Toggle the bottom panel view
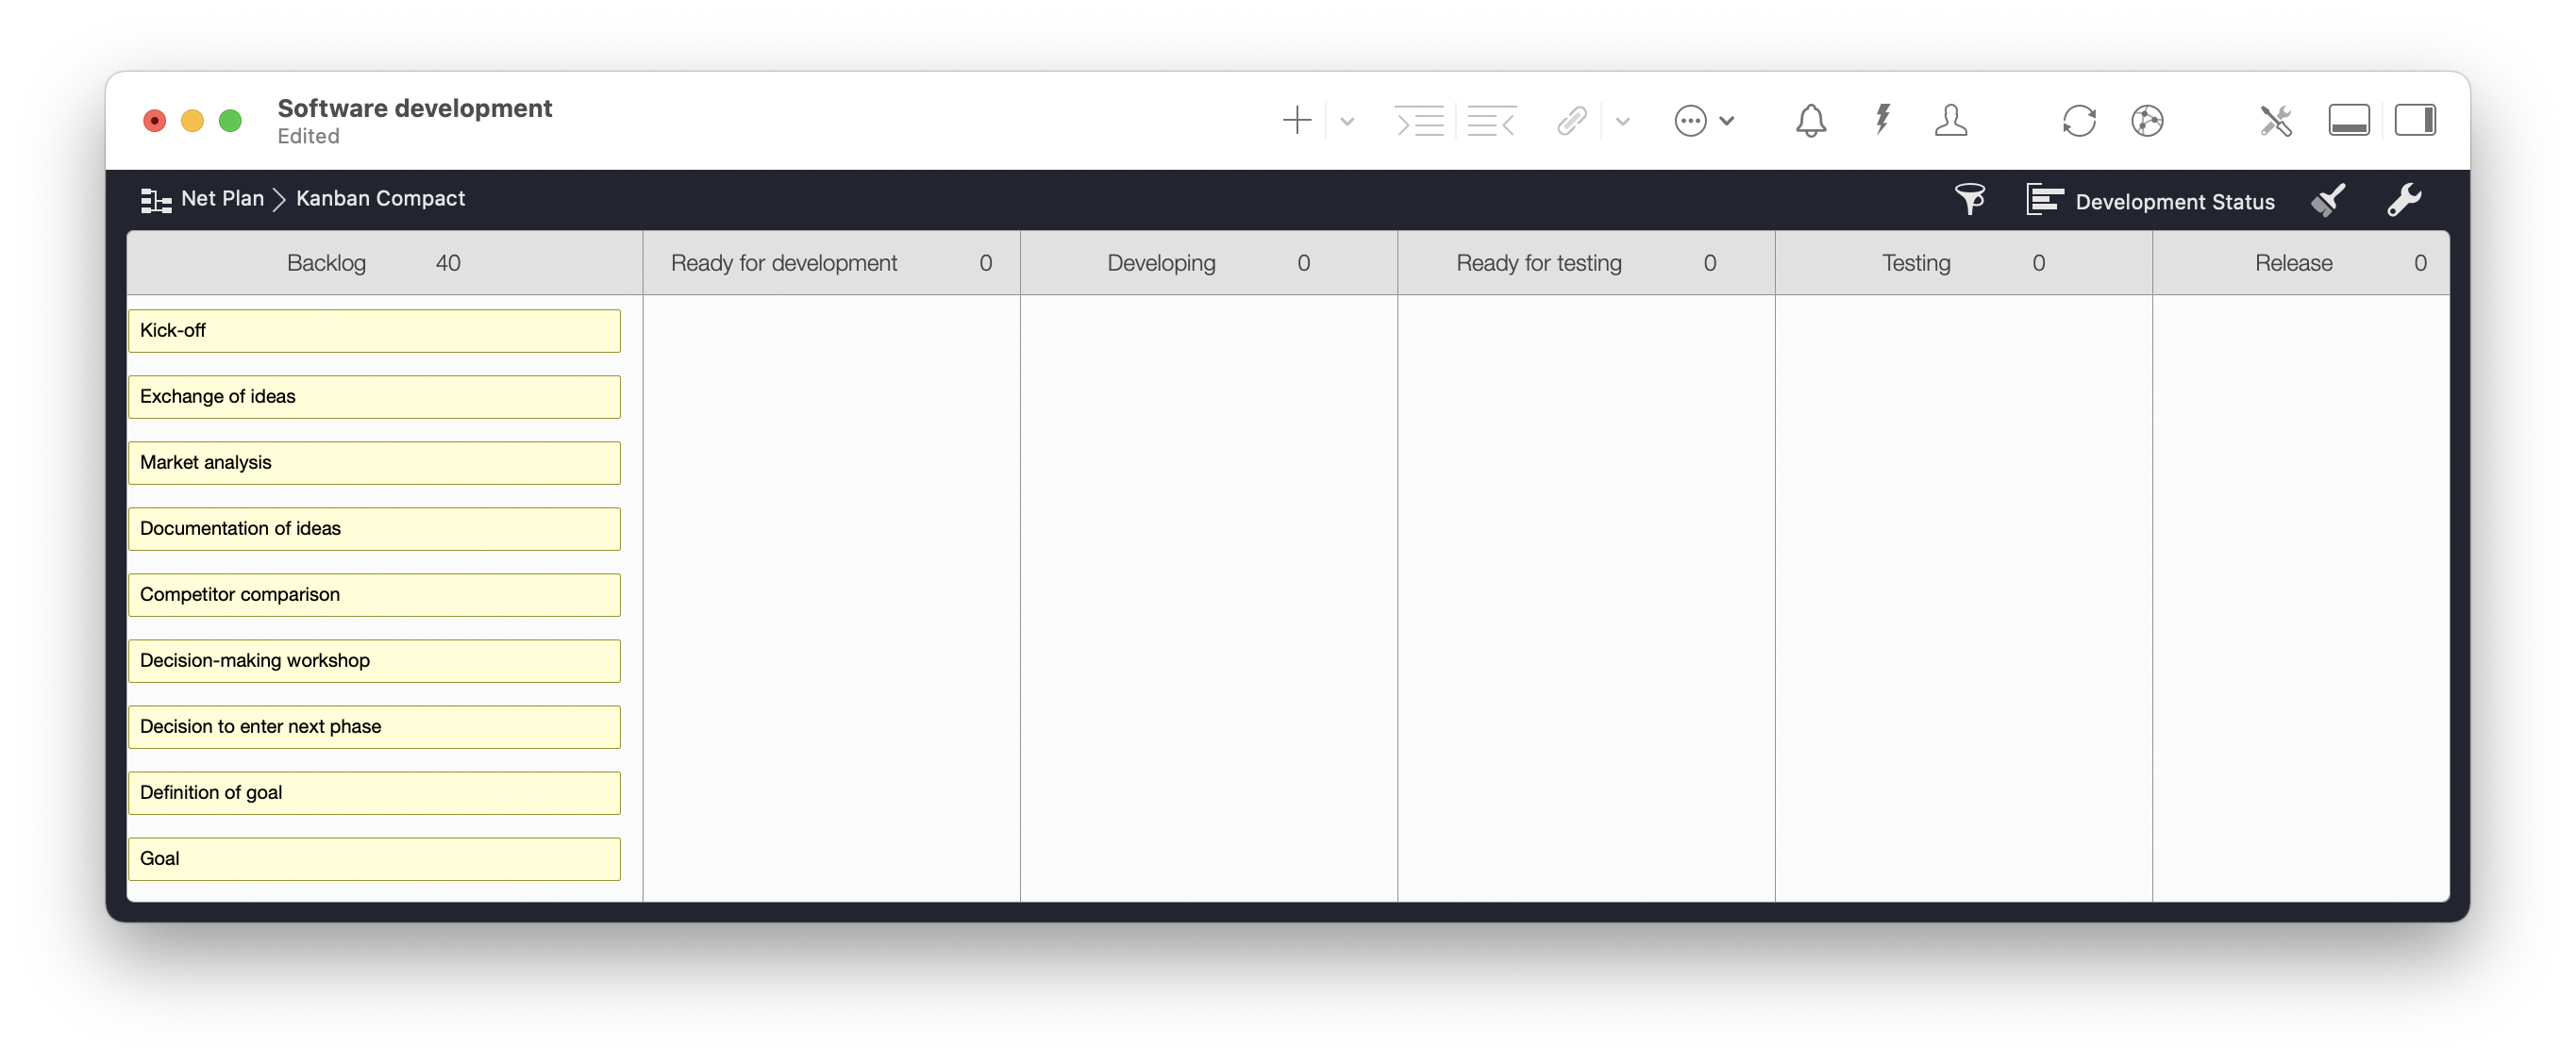The width and height of the screenshot is (2576, 1062). [x=2348, y=121]
